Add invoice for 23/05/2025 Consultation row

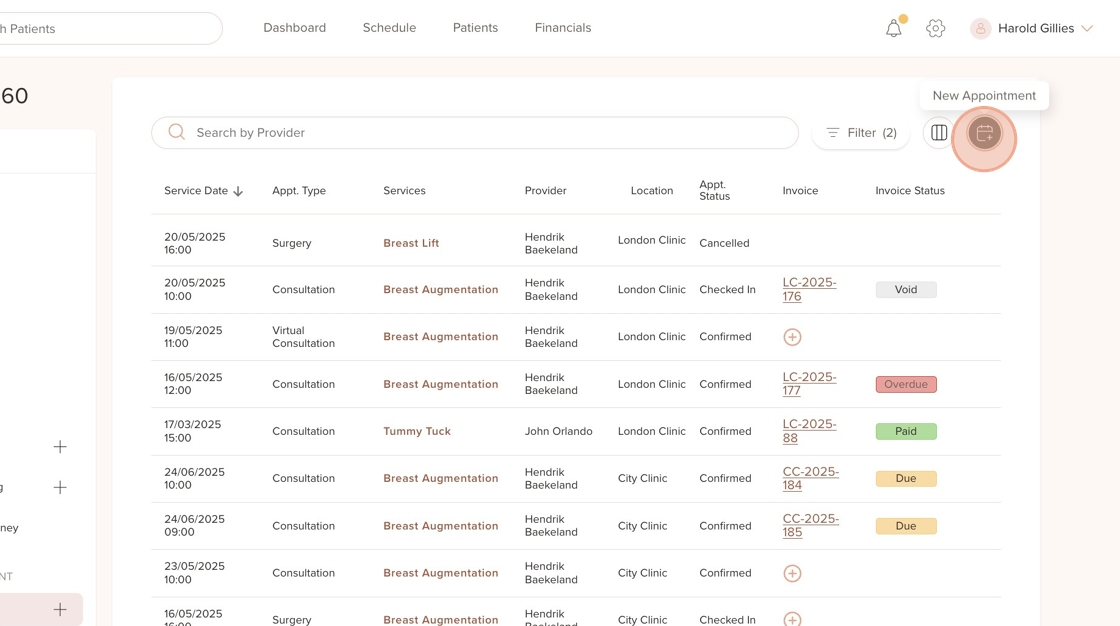coord(792,573)
